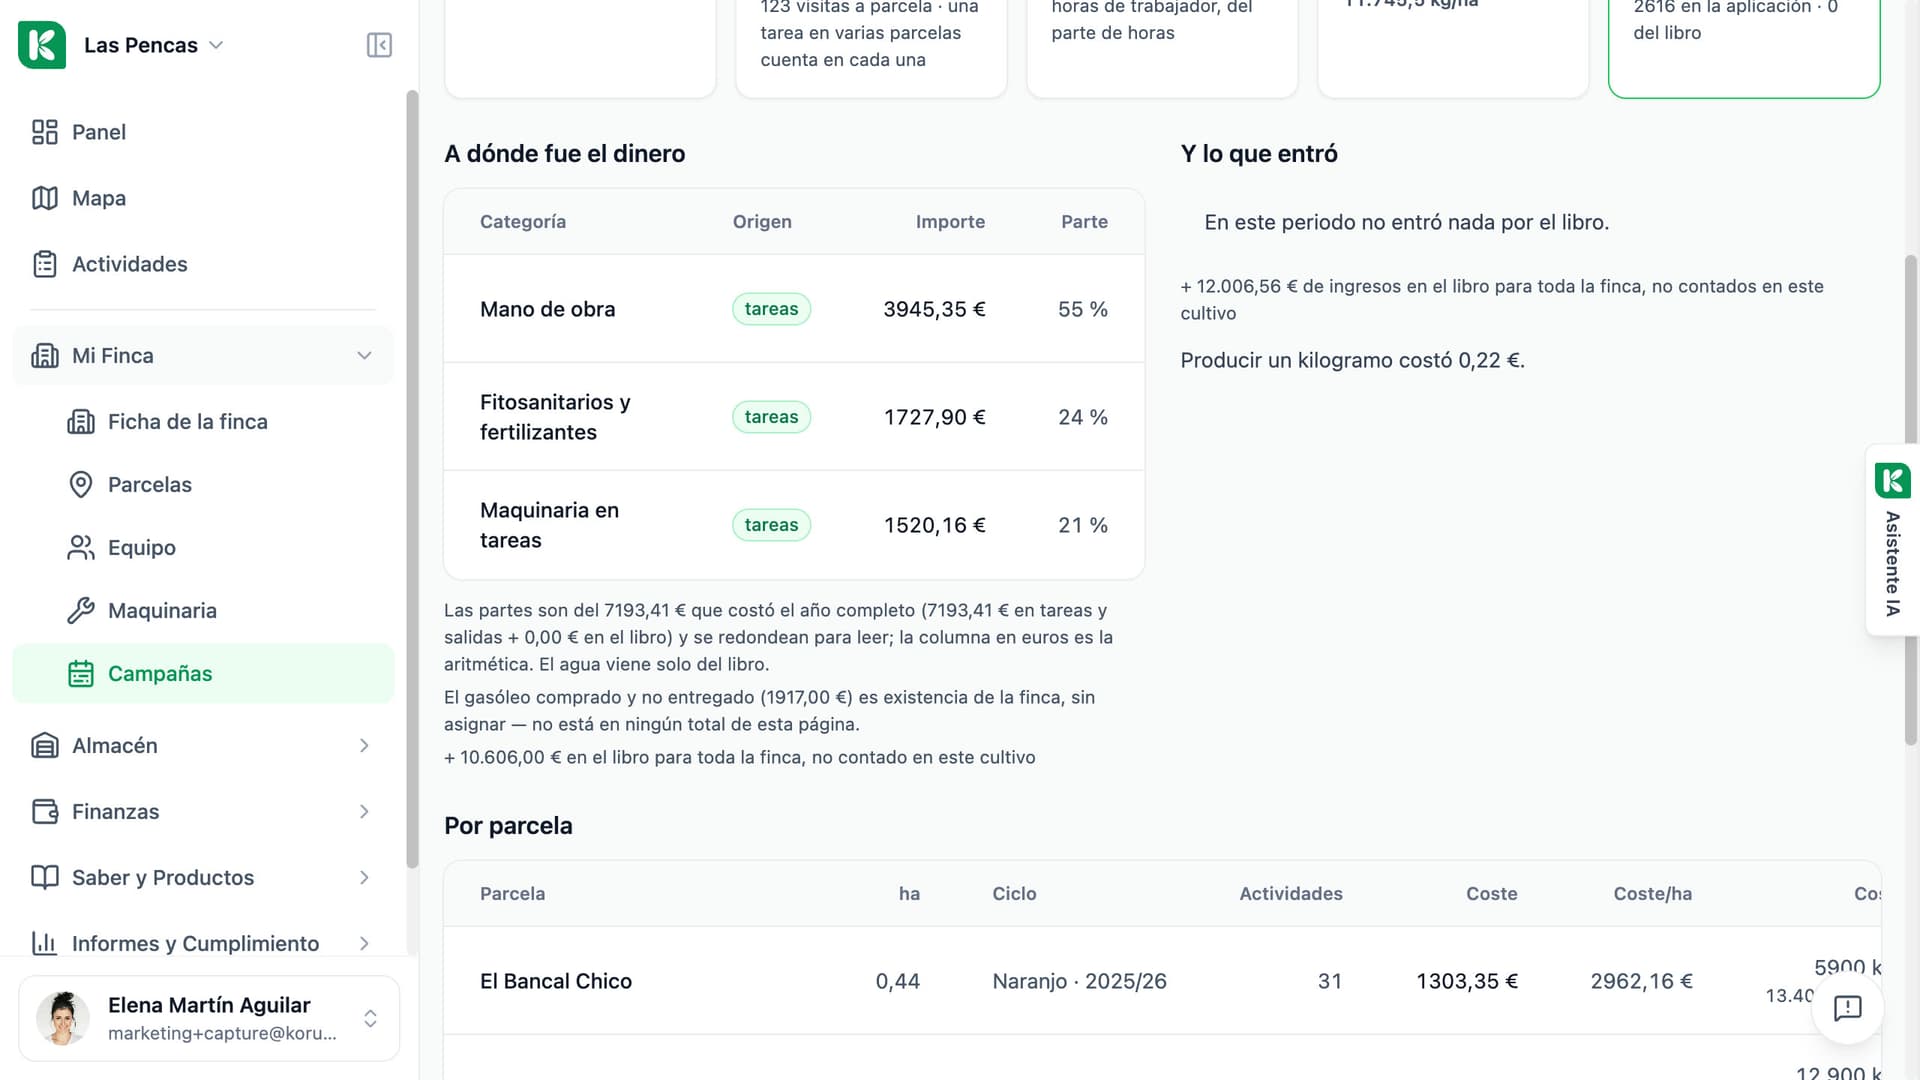Screen dimensions: 1920x1080
Task: Open the Panel dashboard icon
Action: pyautogui.click(x=45, y=132)
